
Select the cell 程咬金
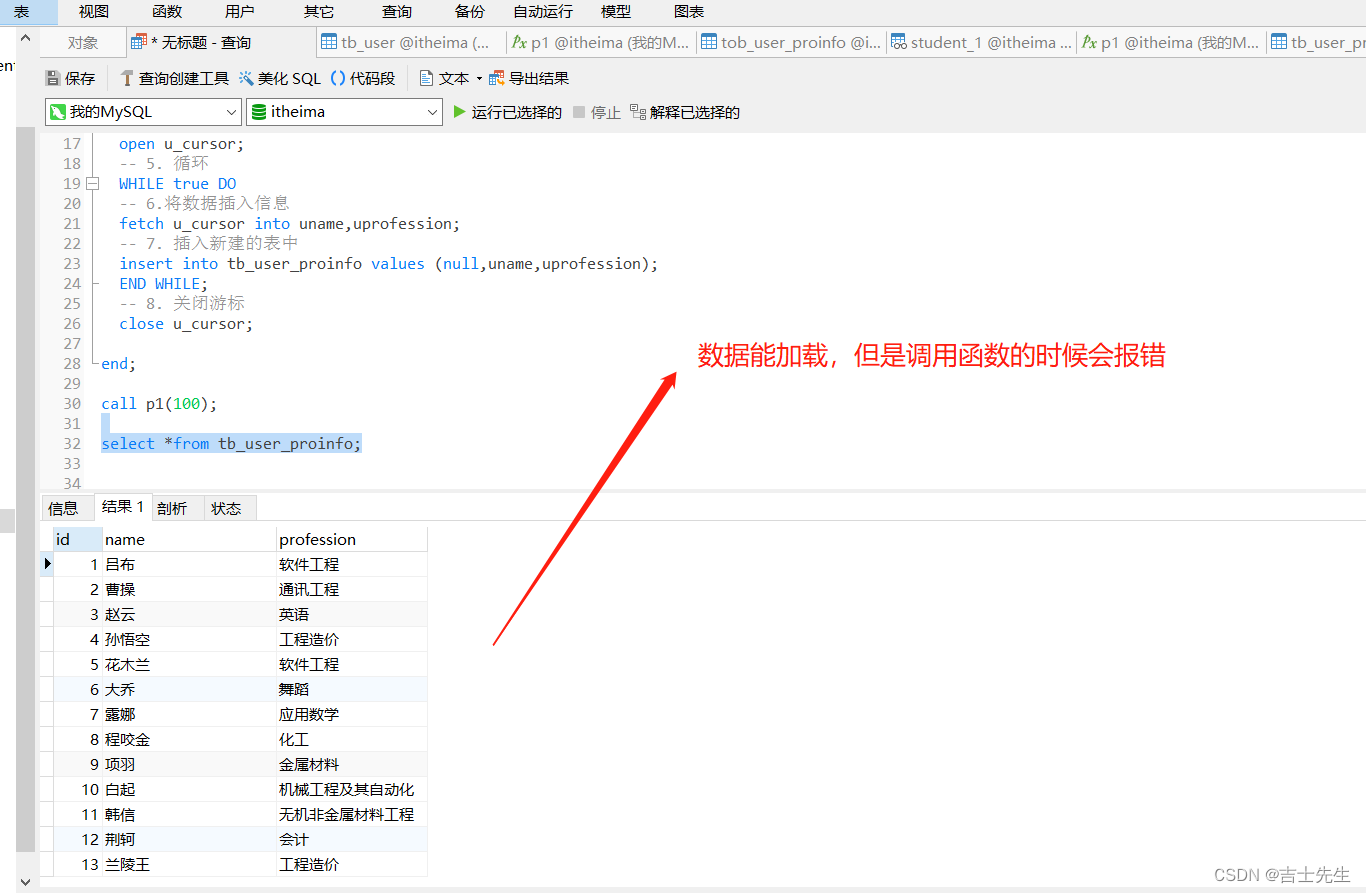(x=189, y=739)
